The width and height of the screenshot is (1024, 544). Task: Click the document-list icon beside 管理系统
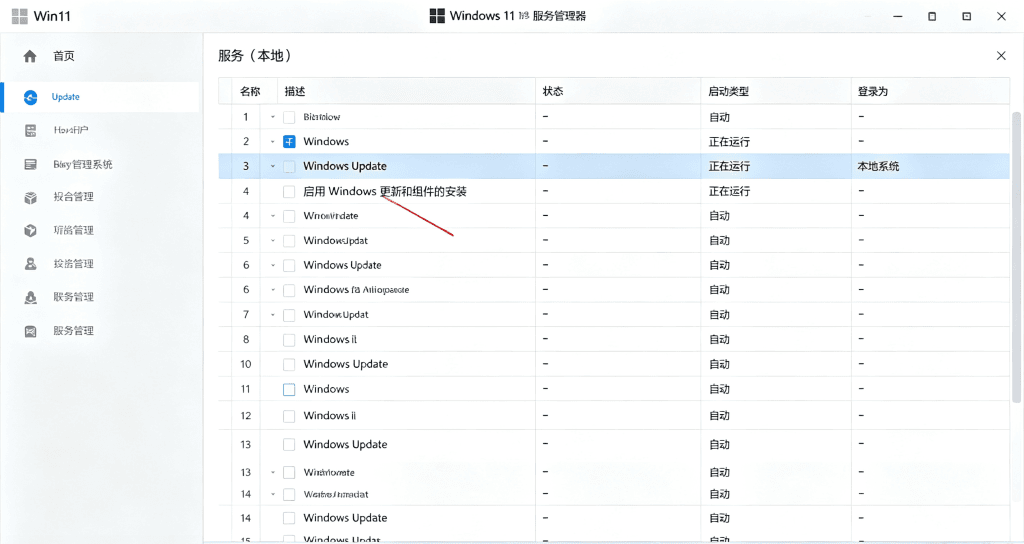click(31, 164)
